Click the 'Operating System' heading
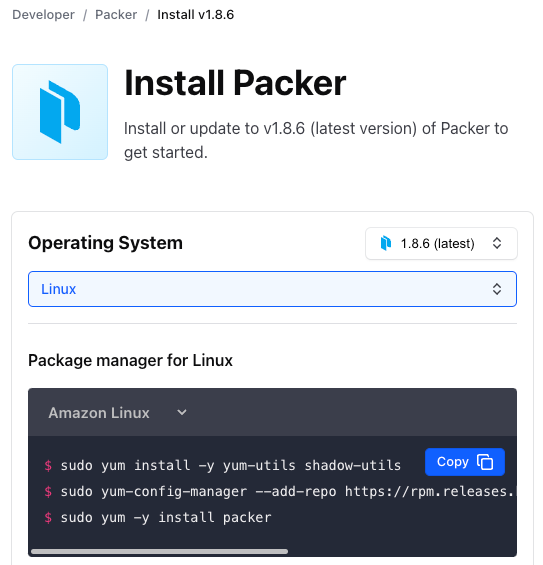 [x=106, y=243]
